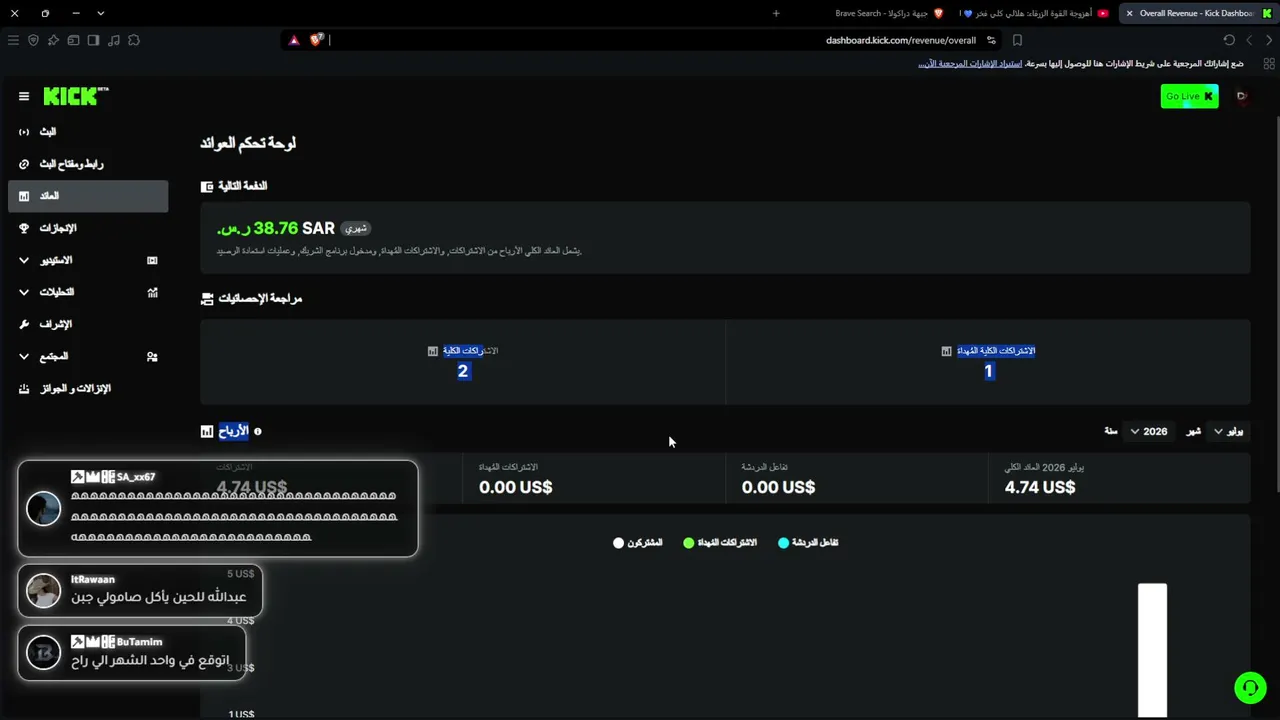Screen dimensions: 1280x720
Task: Click the لوحة تحكم العوائد page heading
Action: coord(248,143)
